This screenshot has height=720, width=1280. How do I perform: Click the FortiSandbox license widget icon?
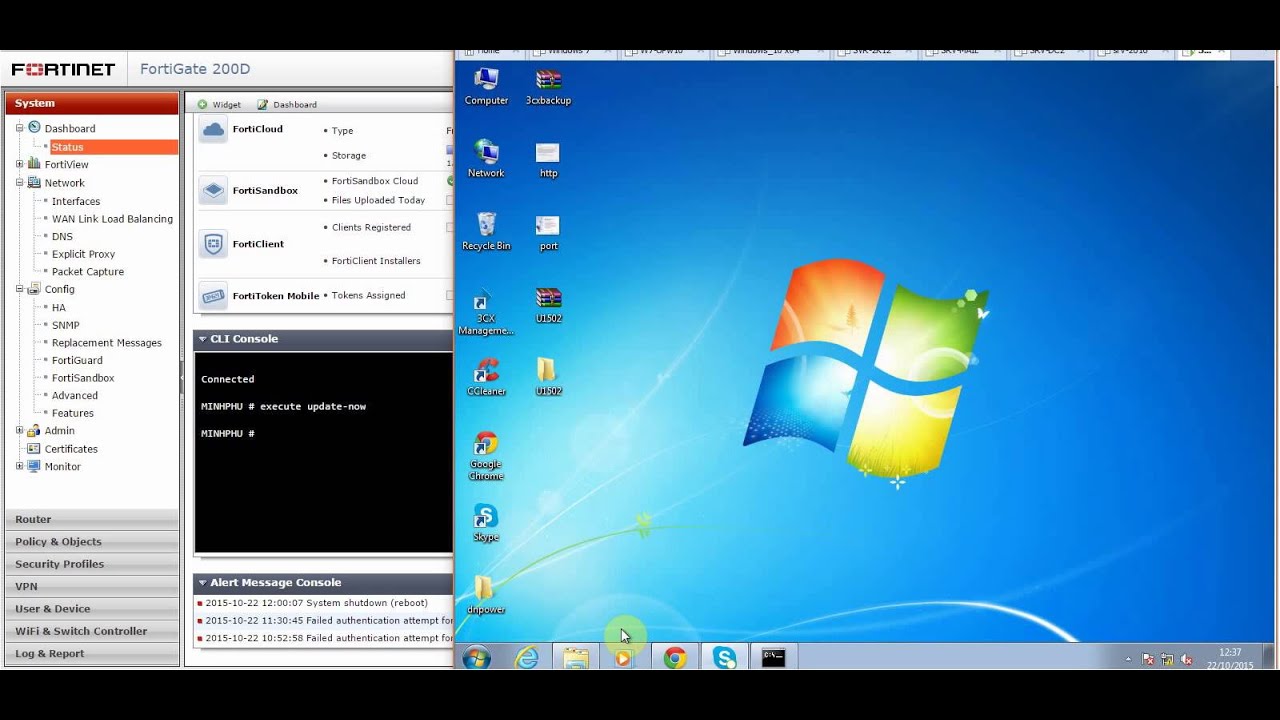[x=213, y=190]
